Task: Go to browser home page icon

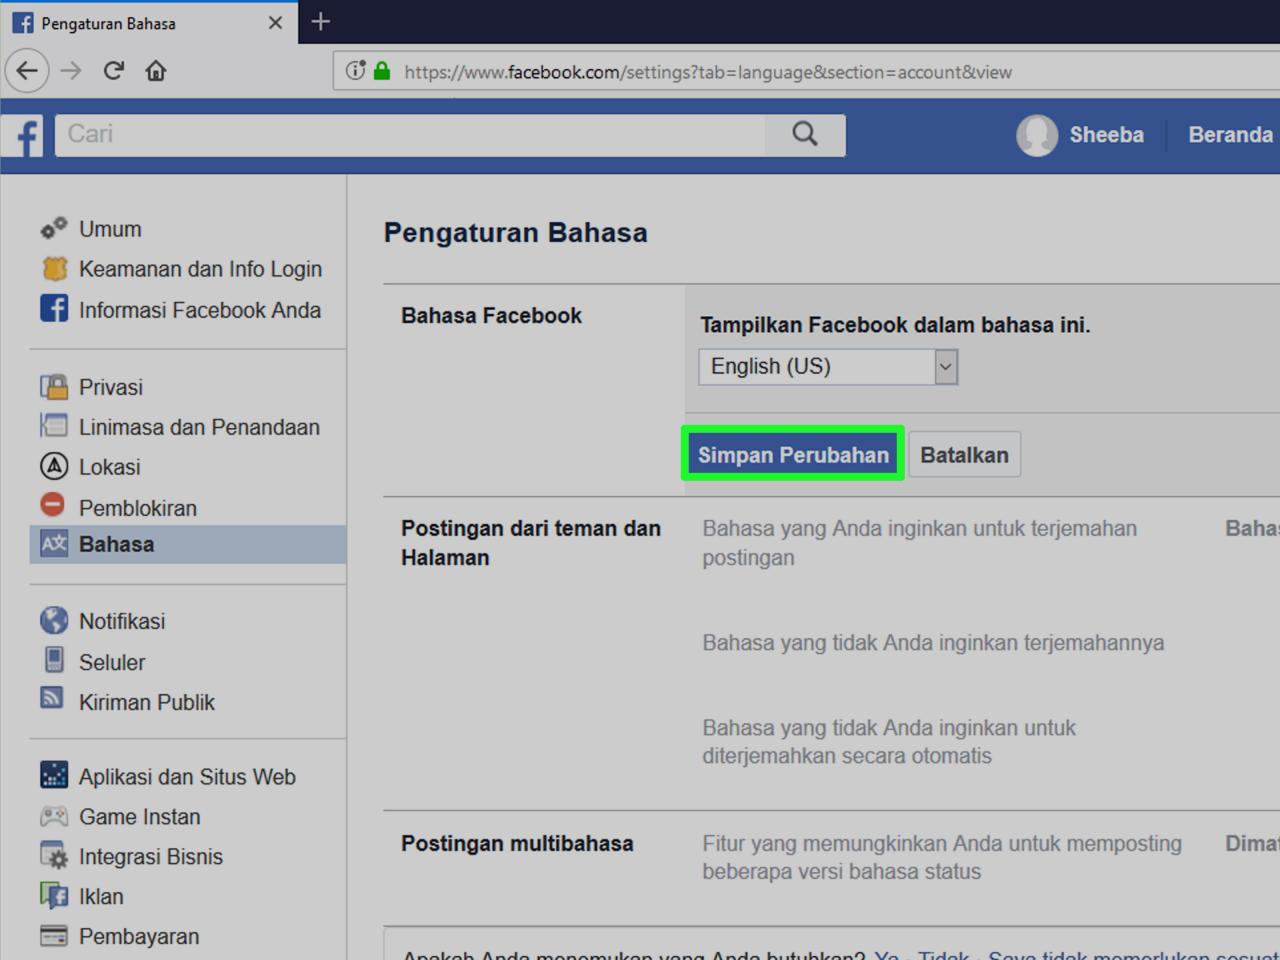Action: (156, 71)
